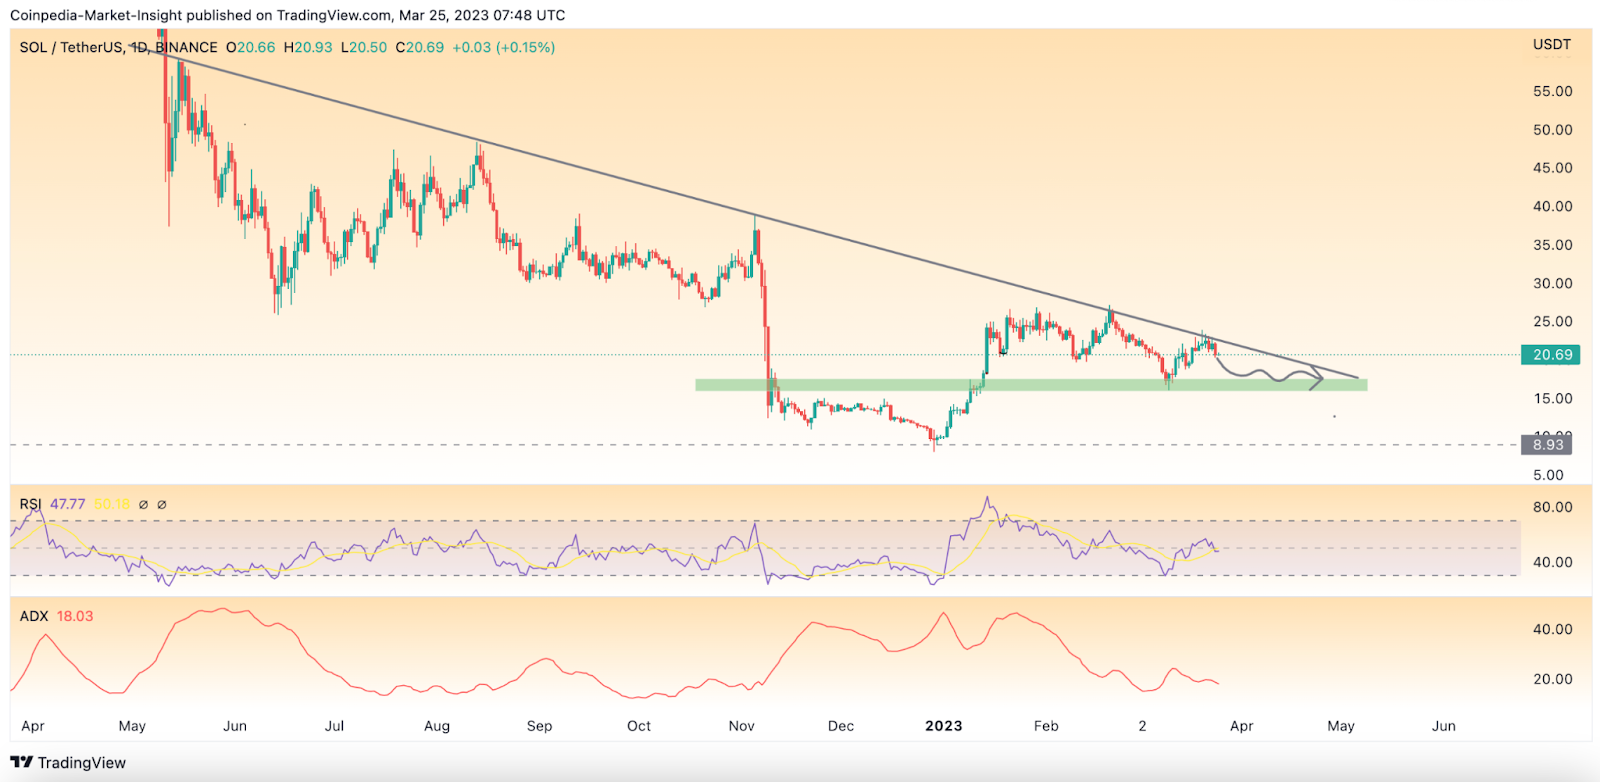
Task: Click the green 20.69 current price tag
Action: 1550,355
